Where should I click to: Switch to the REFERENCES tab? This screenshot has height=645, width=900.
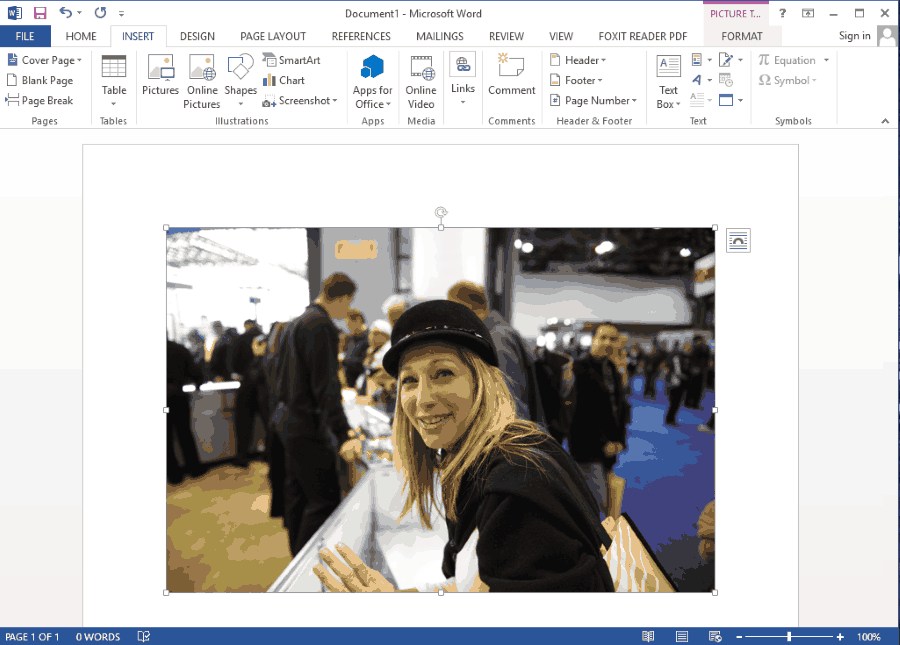click(x=361, y=36)
